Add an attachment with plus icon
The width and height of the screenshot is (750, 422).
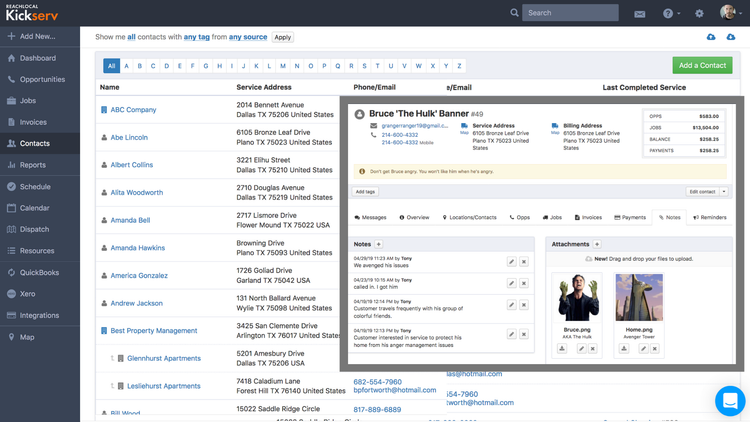click(597, 244)
